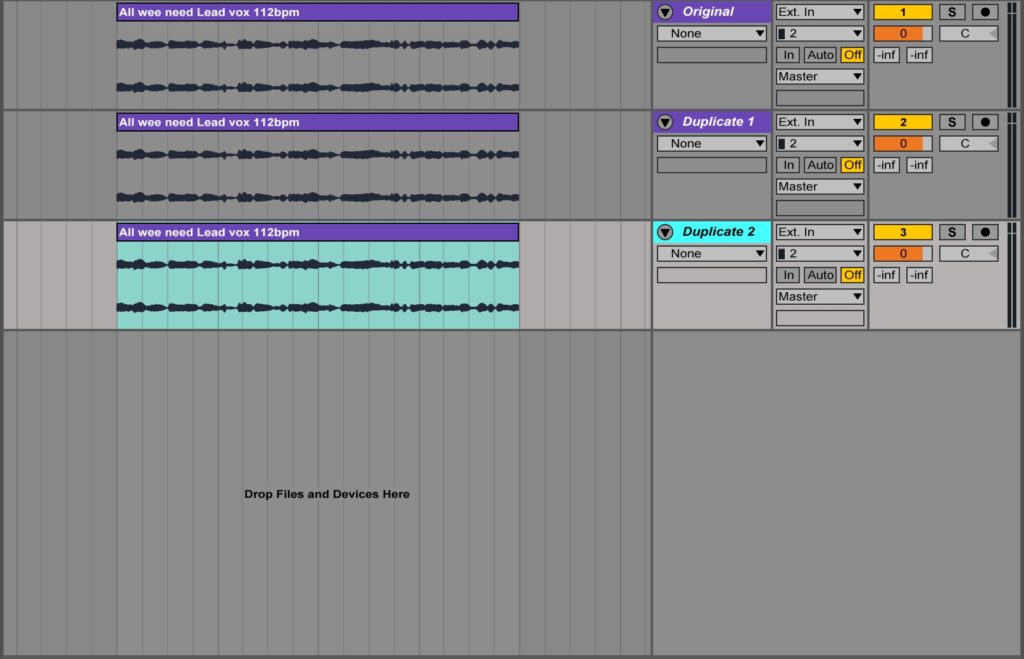Click the orange volume field on Duplicate 2
This screenshot has width=1024, height=659.
pyautogui.click(x=903, y=253)
